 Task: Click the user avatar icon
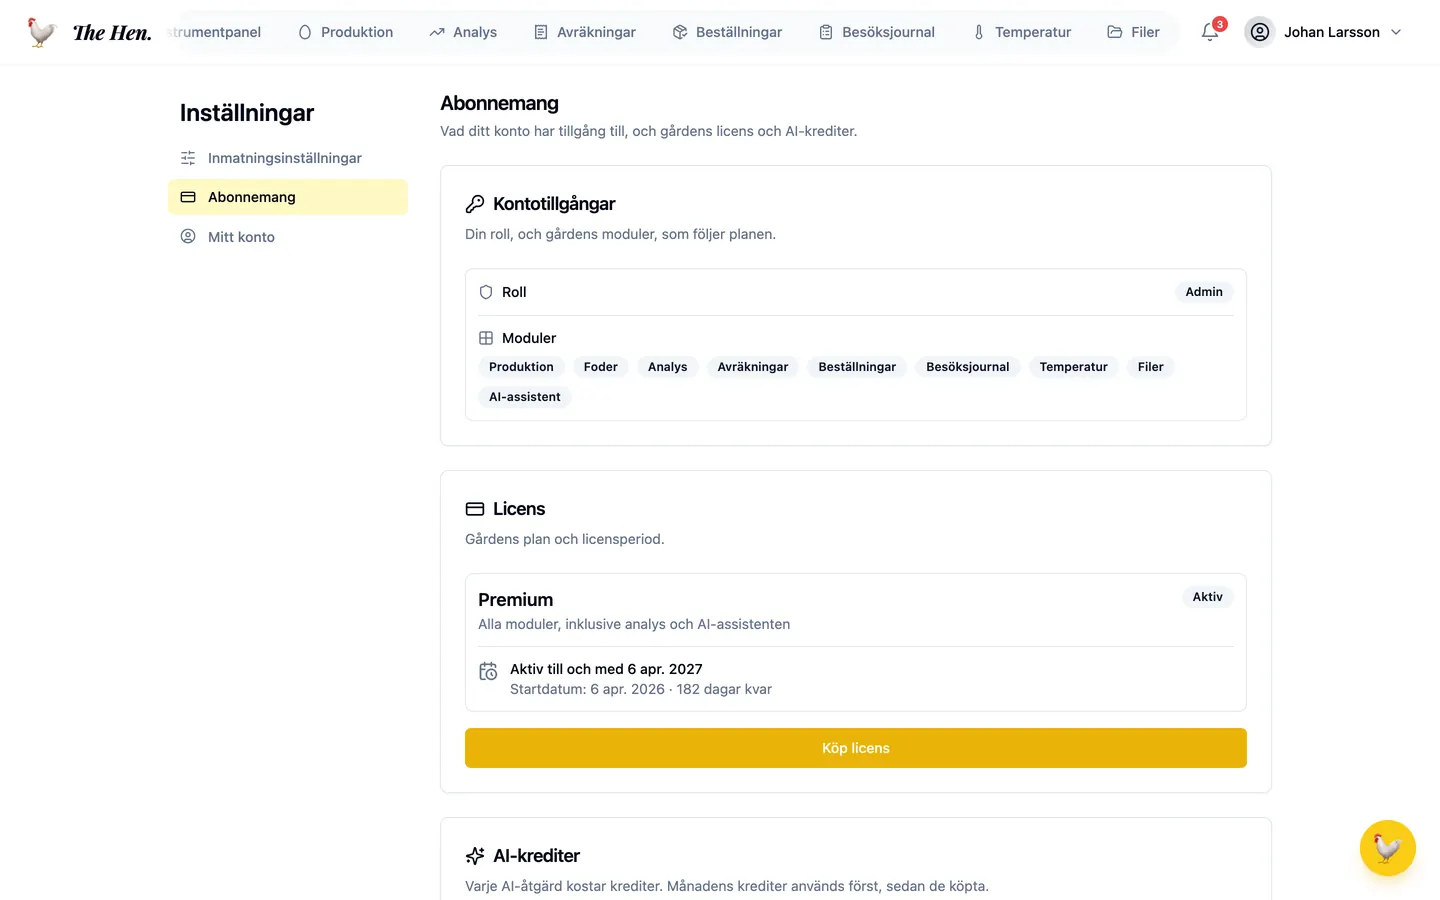pyautogui.click(x=1260, y=32)
